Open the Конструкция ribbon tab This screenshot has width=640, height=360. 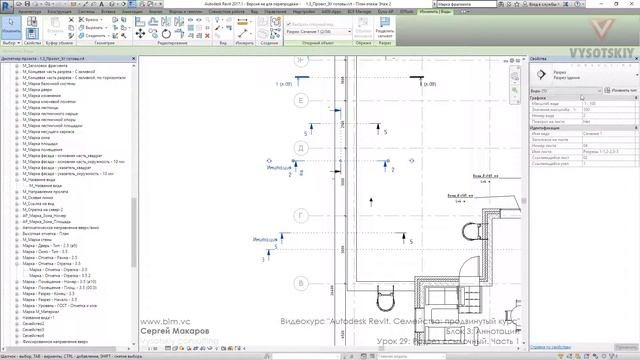click(59, 11)
